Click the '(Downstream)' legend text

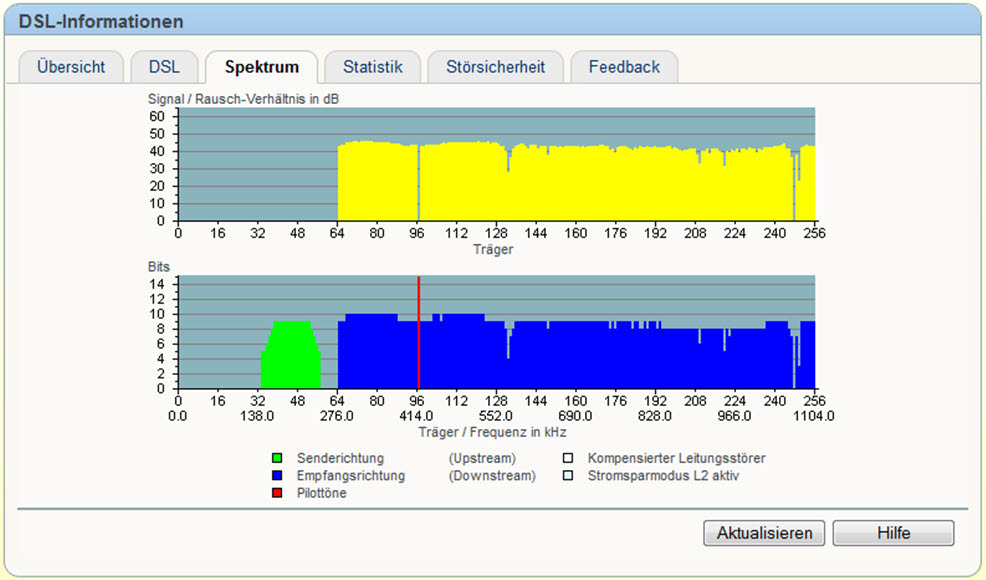pos(492,476)
